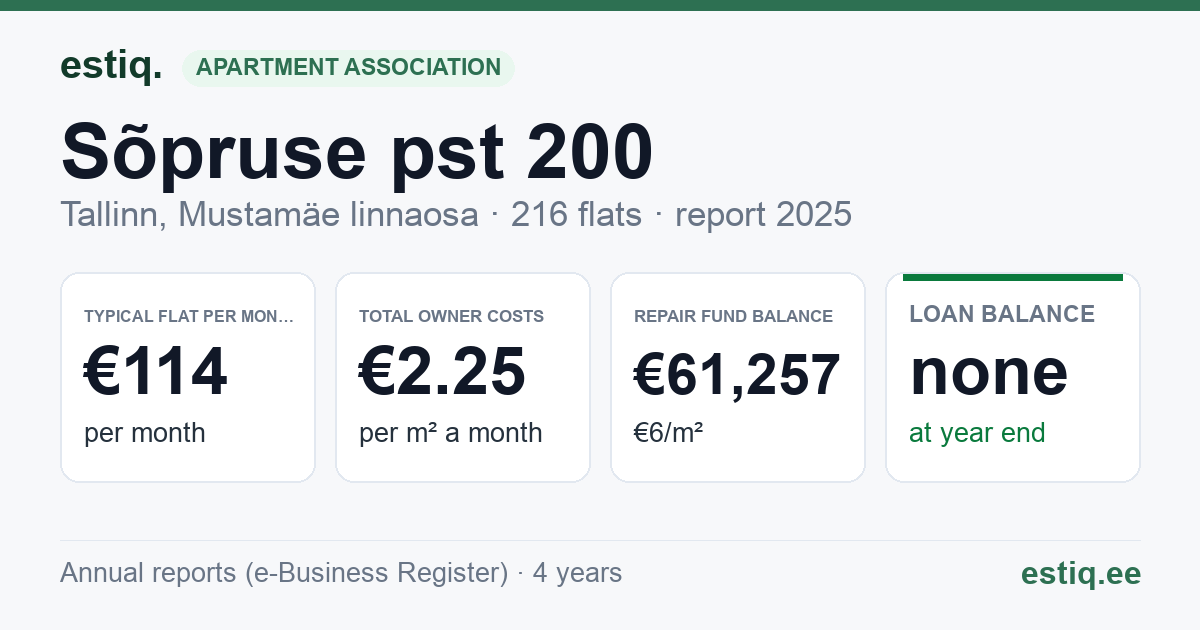The height and width of the screenshot is (630, 1200).
Task: Click the Tallinn, Mustamäe linnaosa subtitle
Action: (x=269, y=214)
